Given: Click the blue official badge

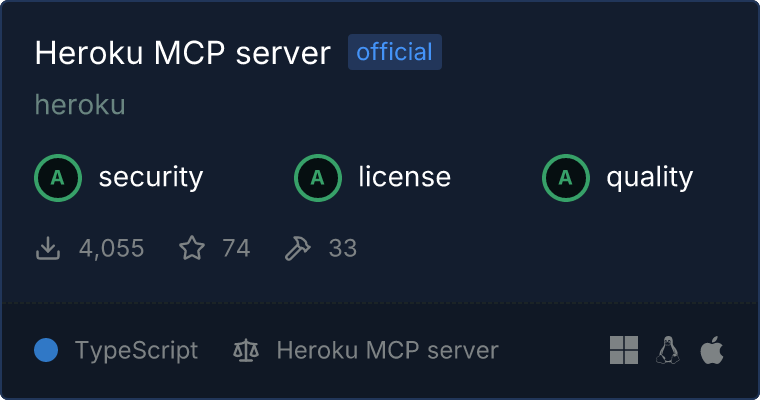Looking at the screenshot, I should (x=395, y=52).
